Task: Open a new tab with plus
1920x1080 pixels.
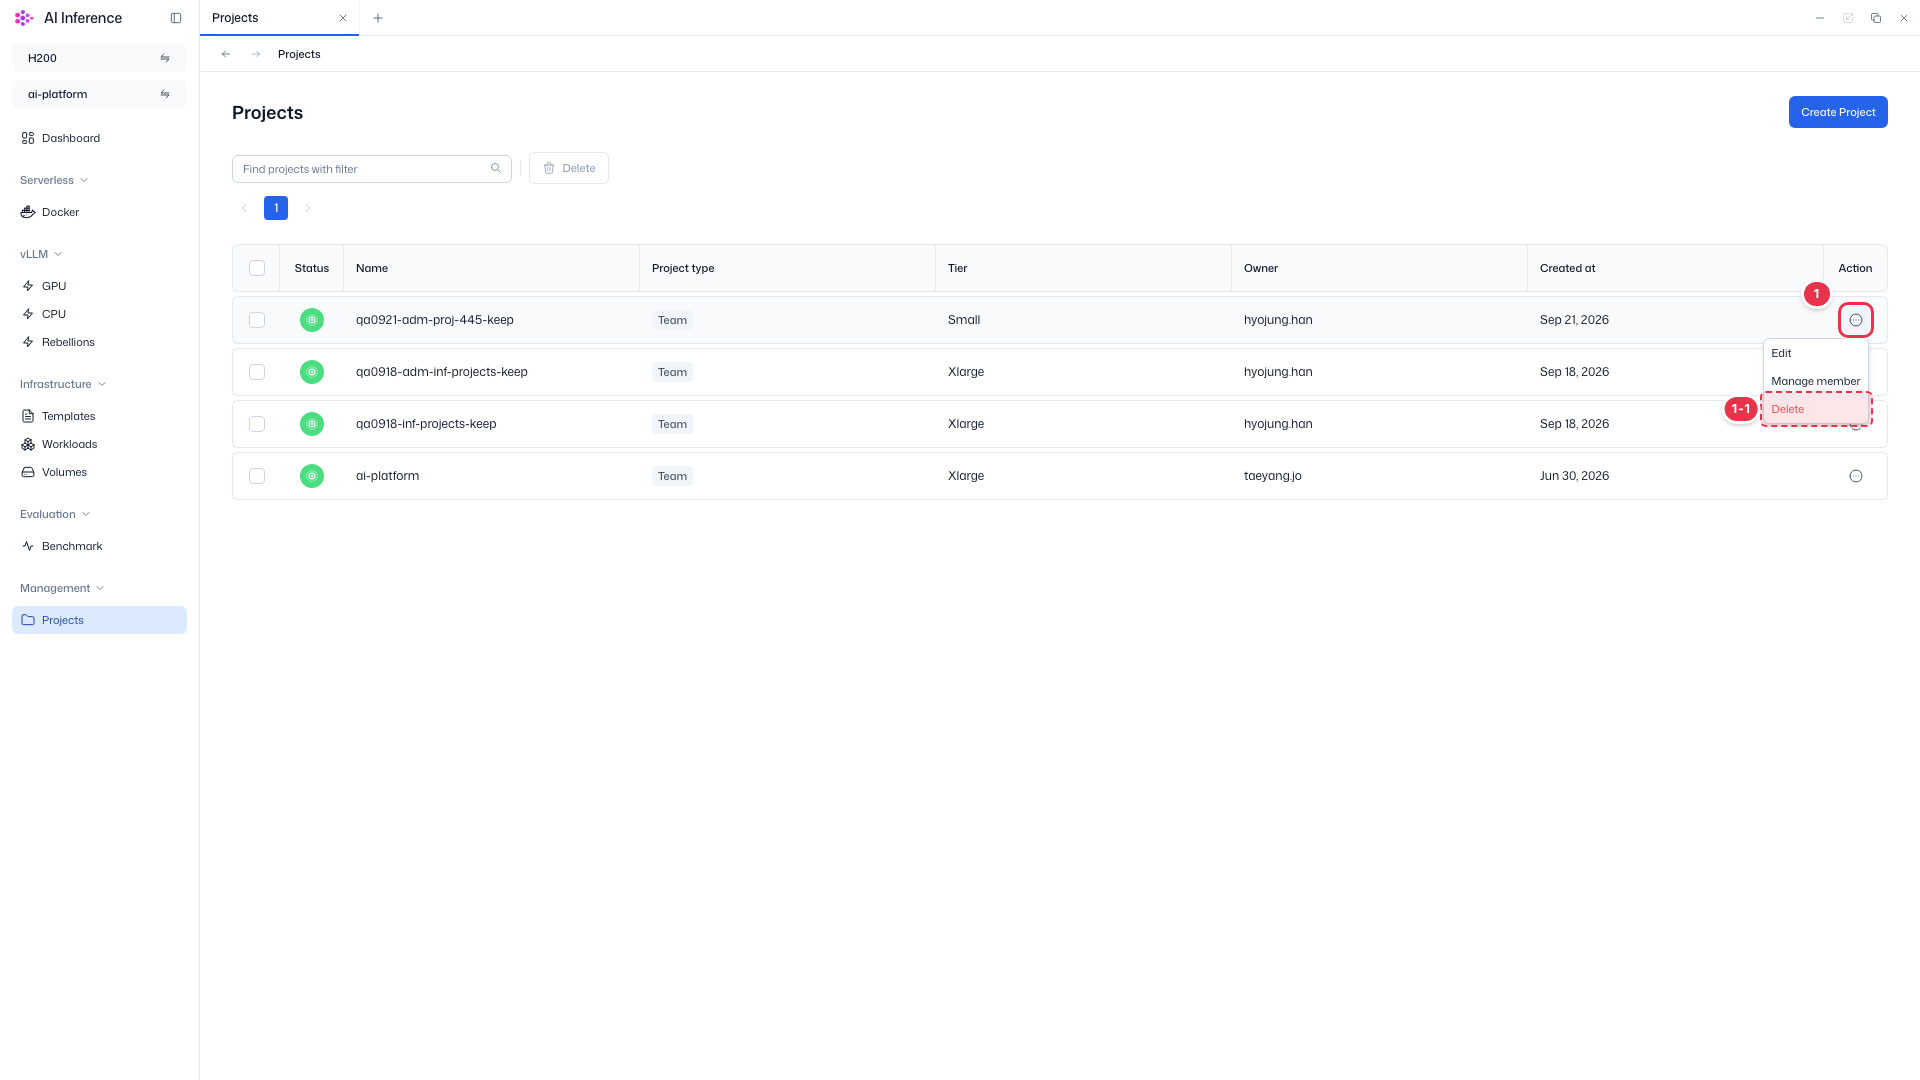Action: point(378,18)
